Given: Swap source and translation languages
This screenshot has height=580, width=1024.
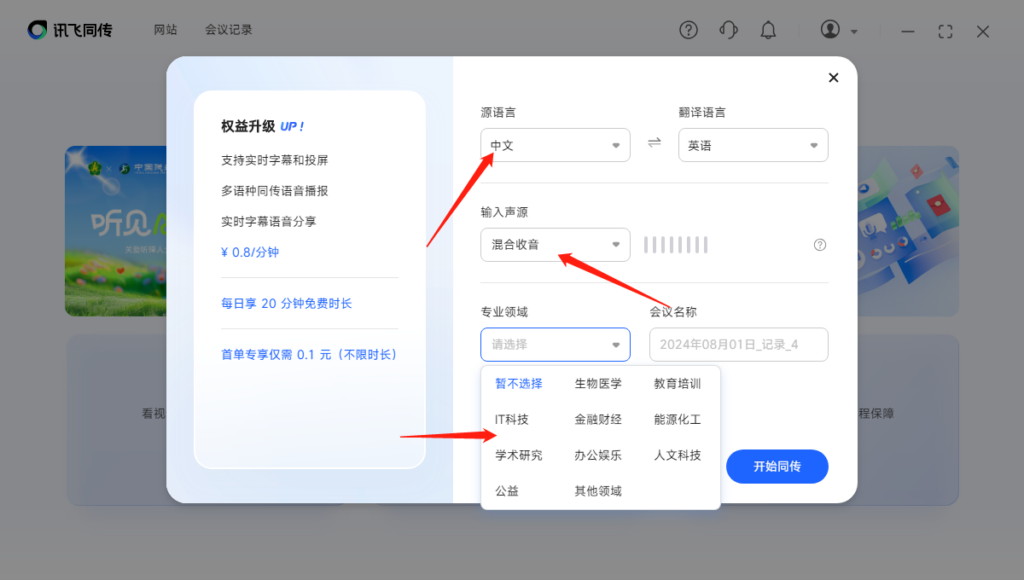Looking at the screenshot, I should pos(654,143).
